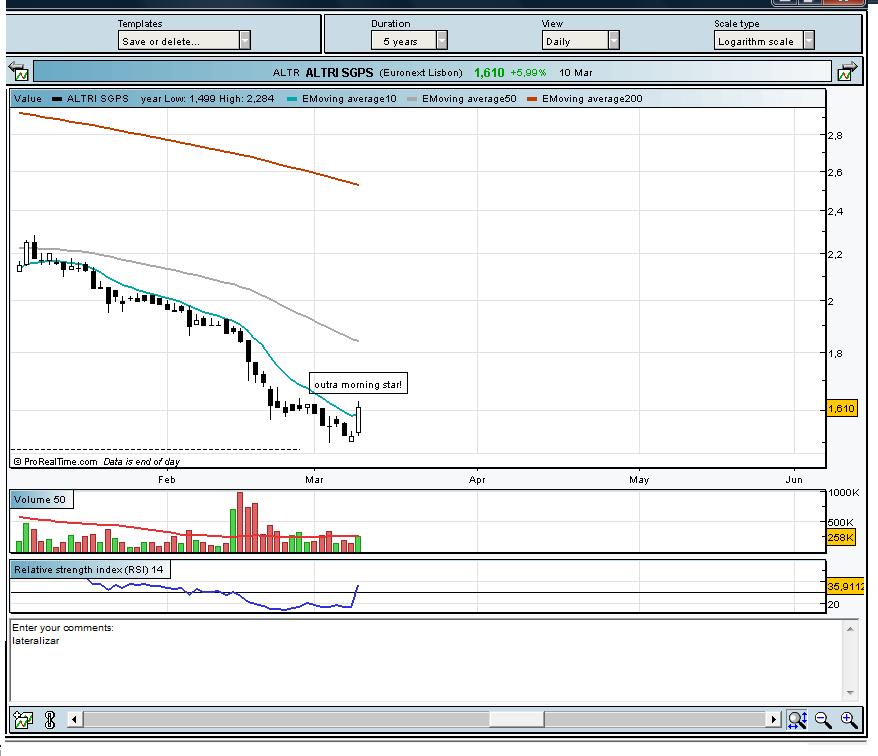This screenshot has width=878, height=756.
Task: Click the EMoving average10 teal swatch
Action: pyautogui.click(x=292, y=99)
